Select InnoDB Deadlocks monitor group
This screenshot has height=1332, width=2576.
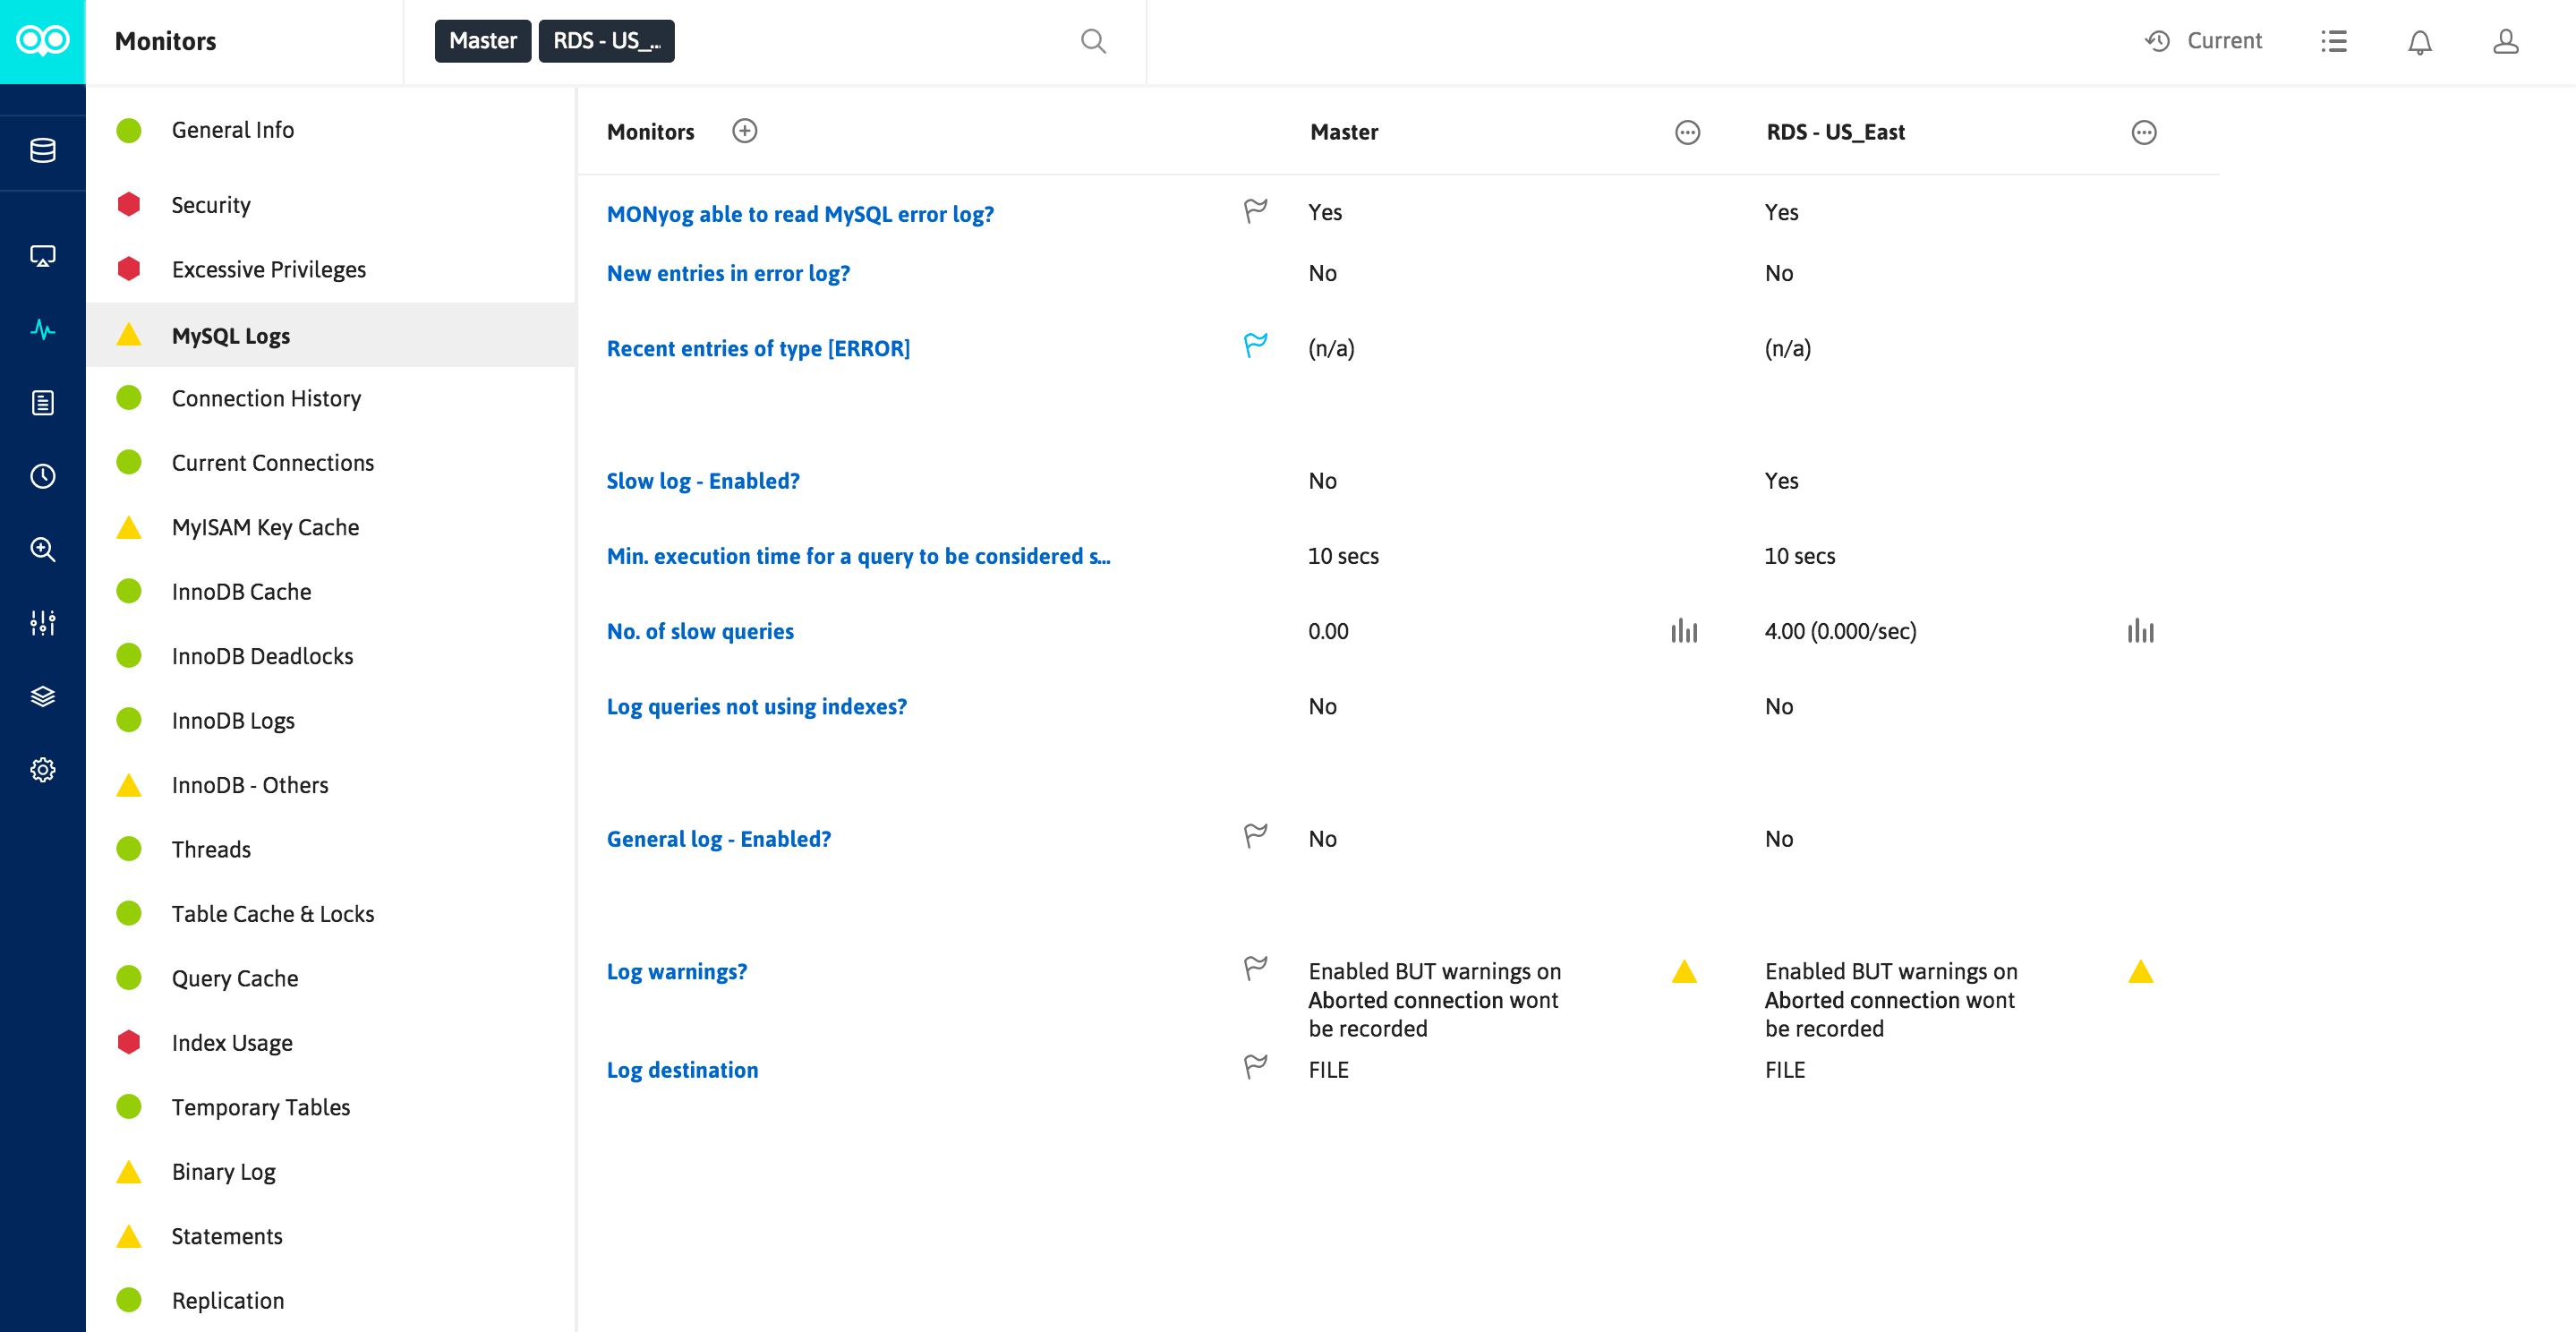(x=262, y=656)
